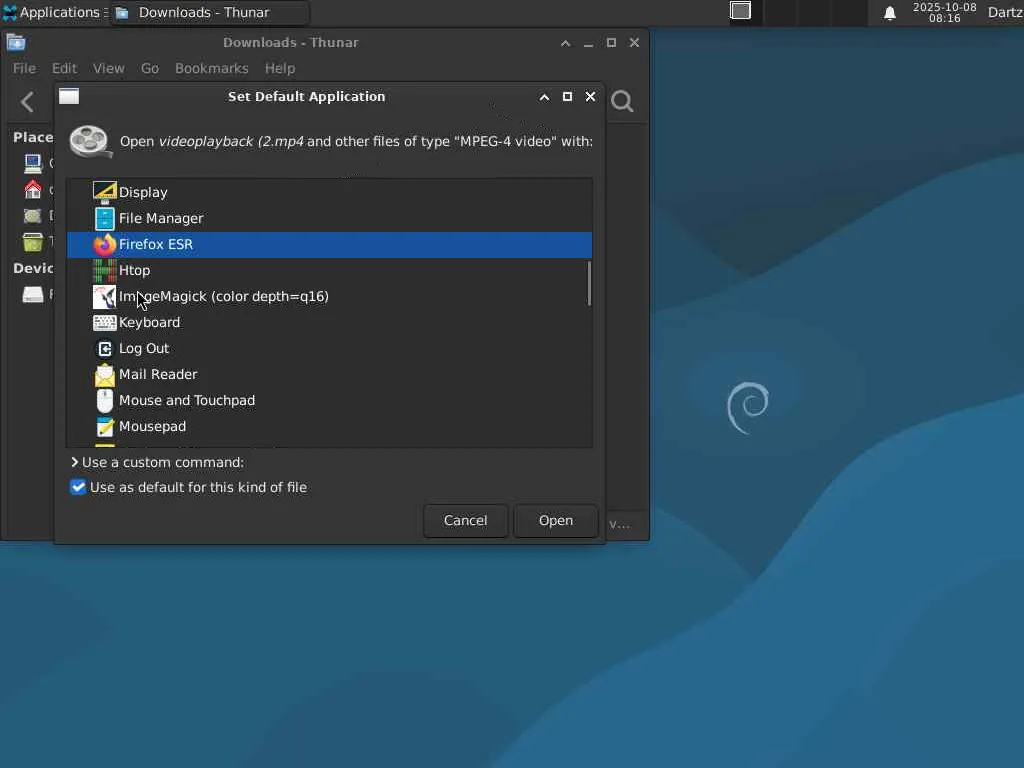Viewport: 1024px width, 768px height.
Task: Select the 'Htop' list row text
Action: click(135, 270)
